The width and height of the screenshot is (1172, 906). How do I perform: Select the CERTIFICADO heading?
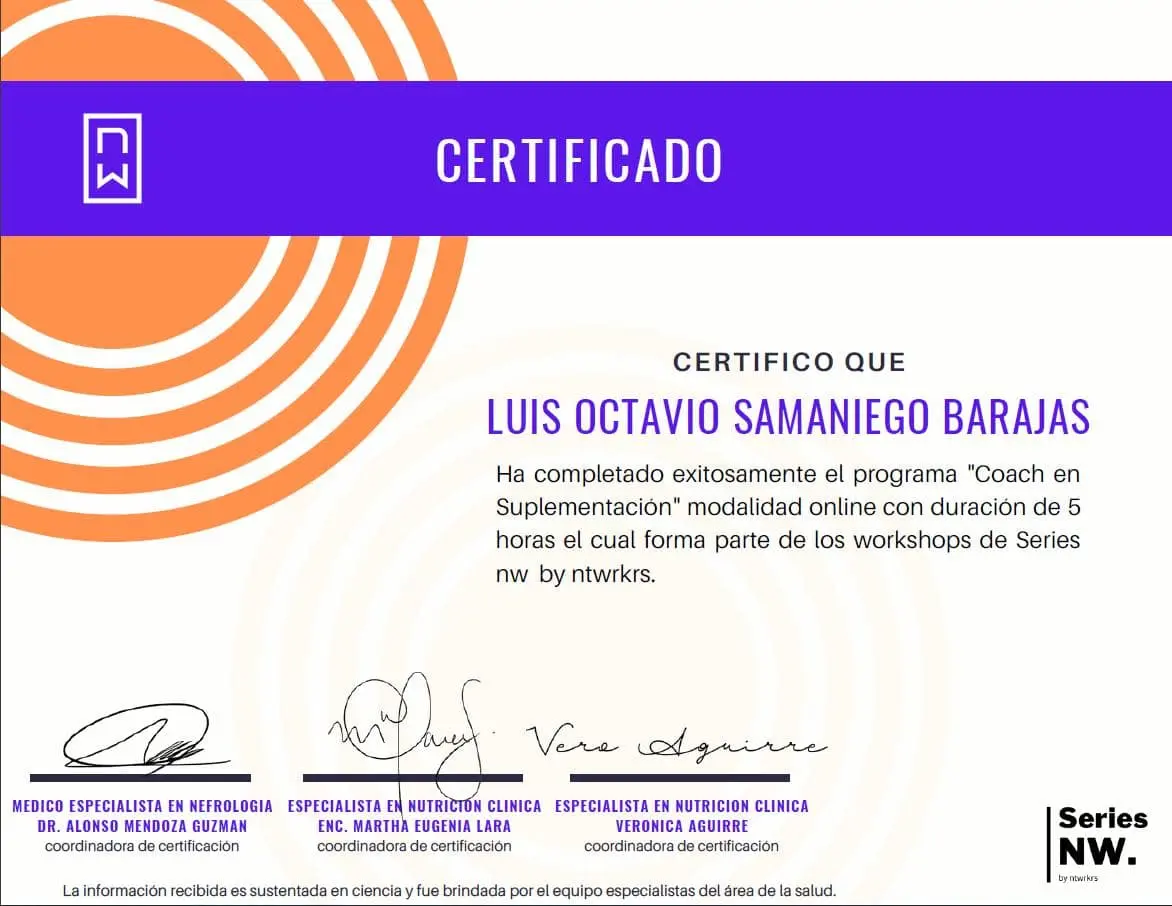click(579, 160)
